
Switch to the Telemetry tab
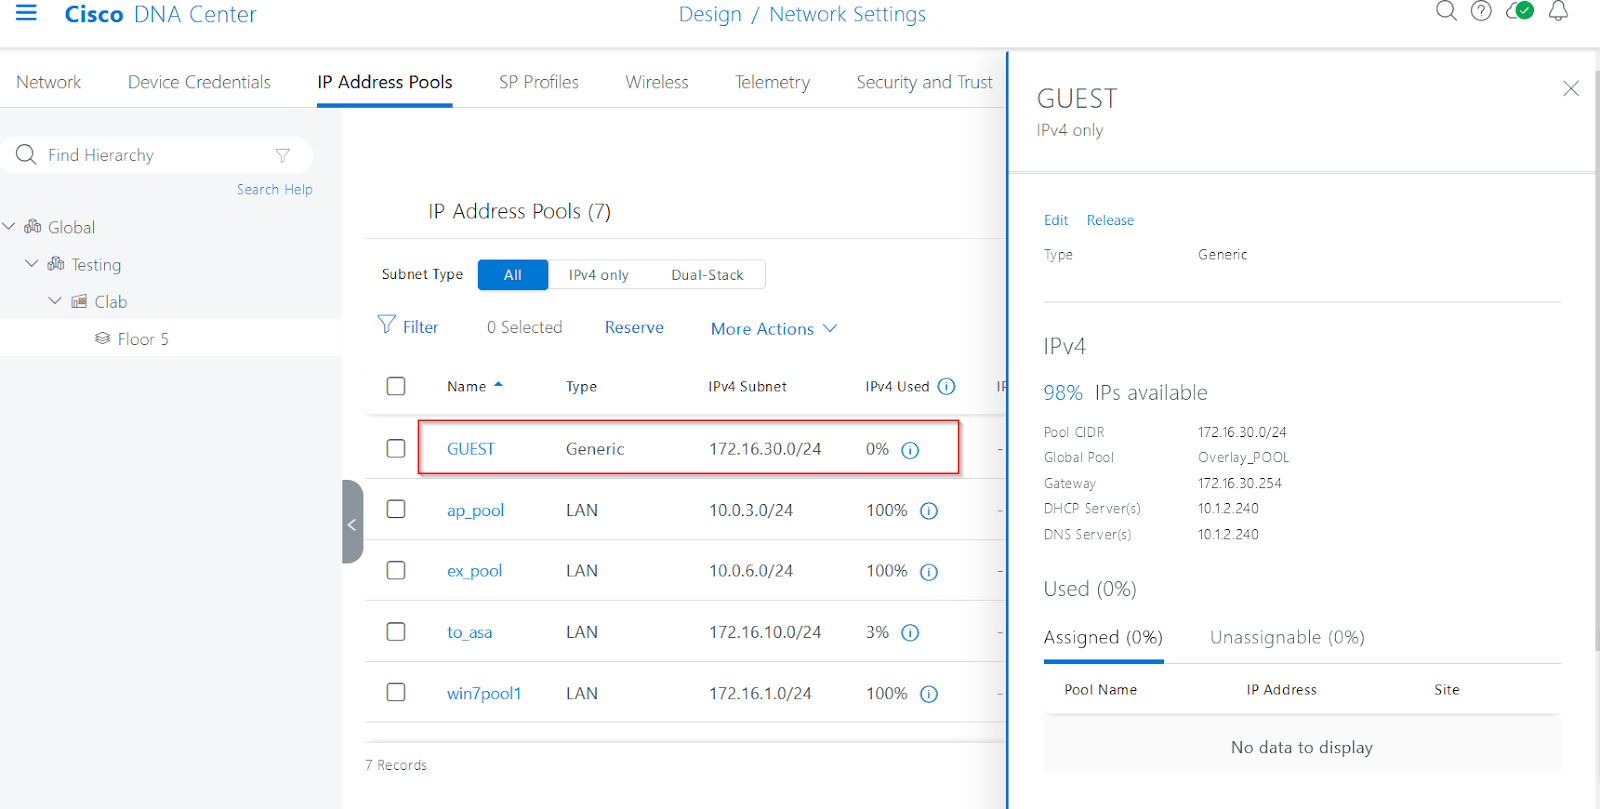coord(772,82)
